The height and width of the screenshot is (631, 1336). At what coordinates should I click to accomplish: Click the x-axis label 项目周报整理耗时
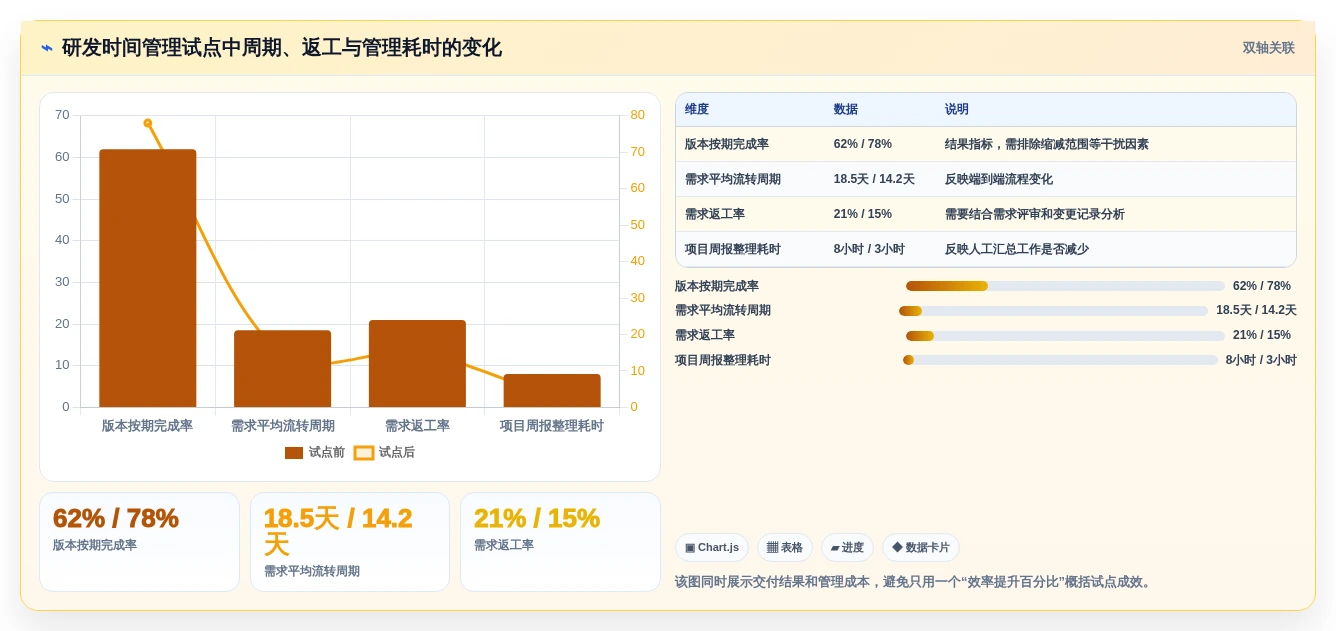(x=552, y=426)
